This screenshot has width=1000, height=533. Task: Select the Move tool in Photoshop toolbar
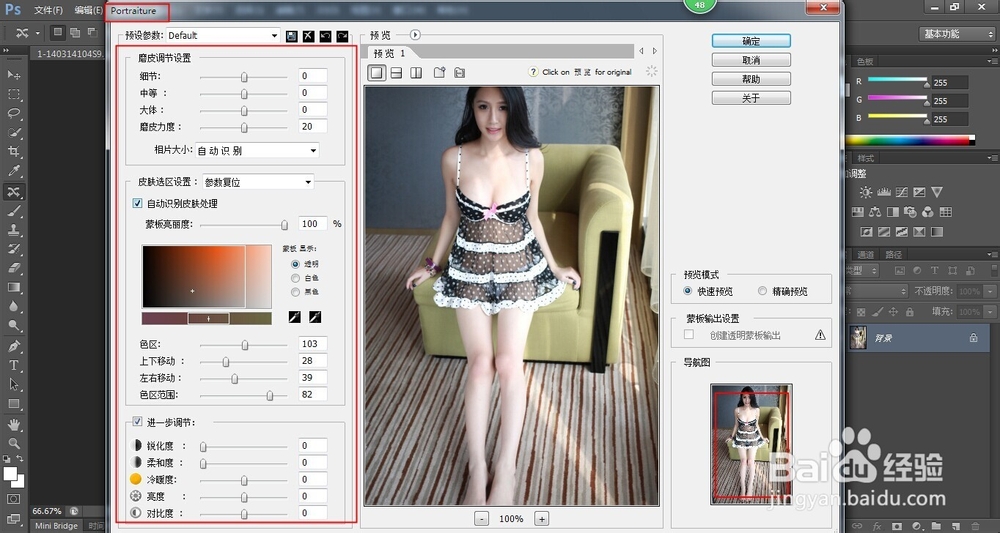[13, 75]
